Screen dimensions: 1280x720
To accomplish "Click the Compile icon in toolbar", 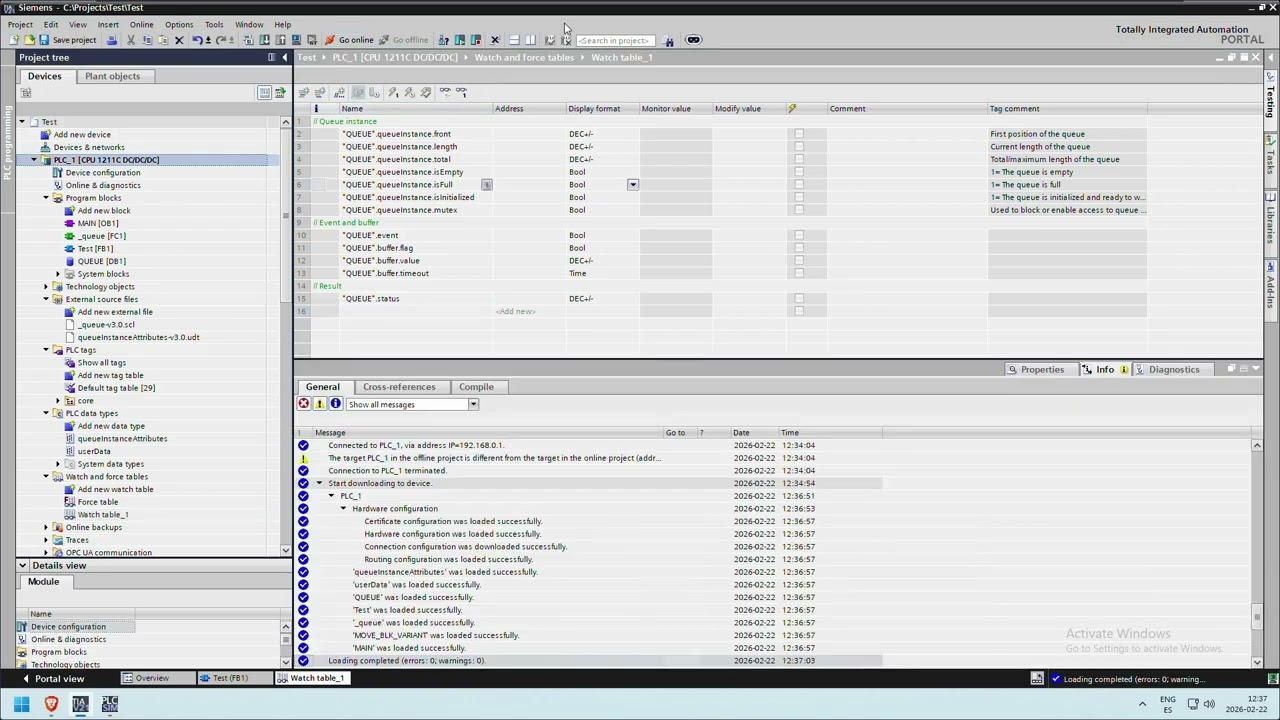I will [x=248, y=40].
